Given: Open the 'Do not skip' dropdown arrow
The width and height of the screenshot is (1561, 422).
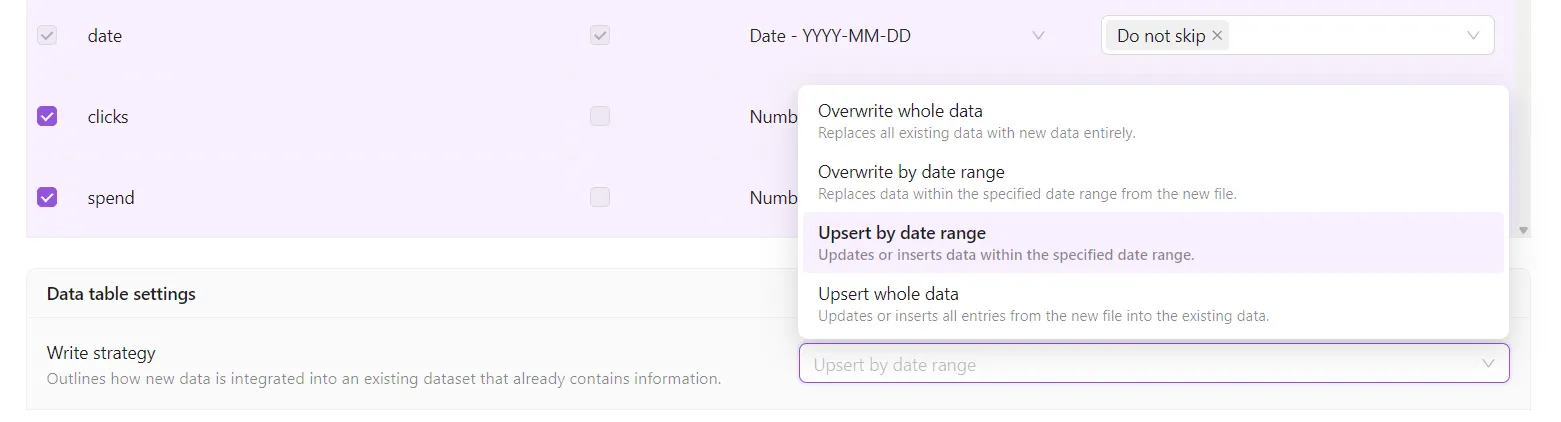Looking at the screenshot, I should click(x=1472, y=35).
